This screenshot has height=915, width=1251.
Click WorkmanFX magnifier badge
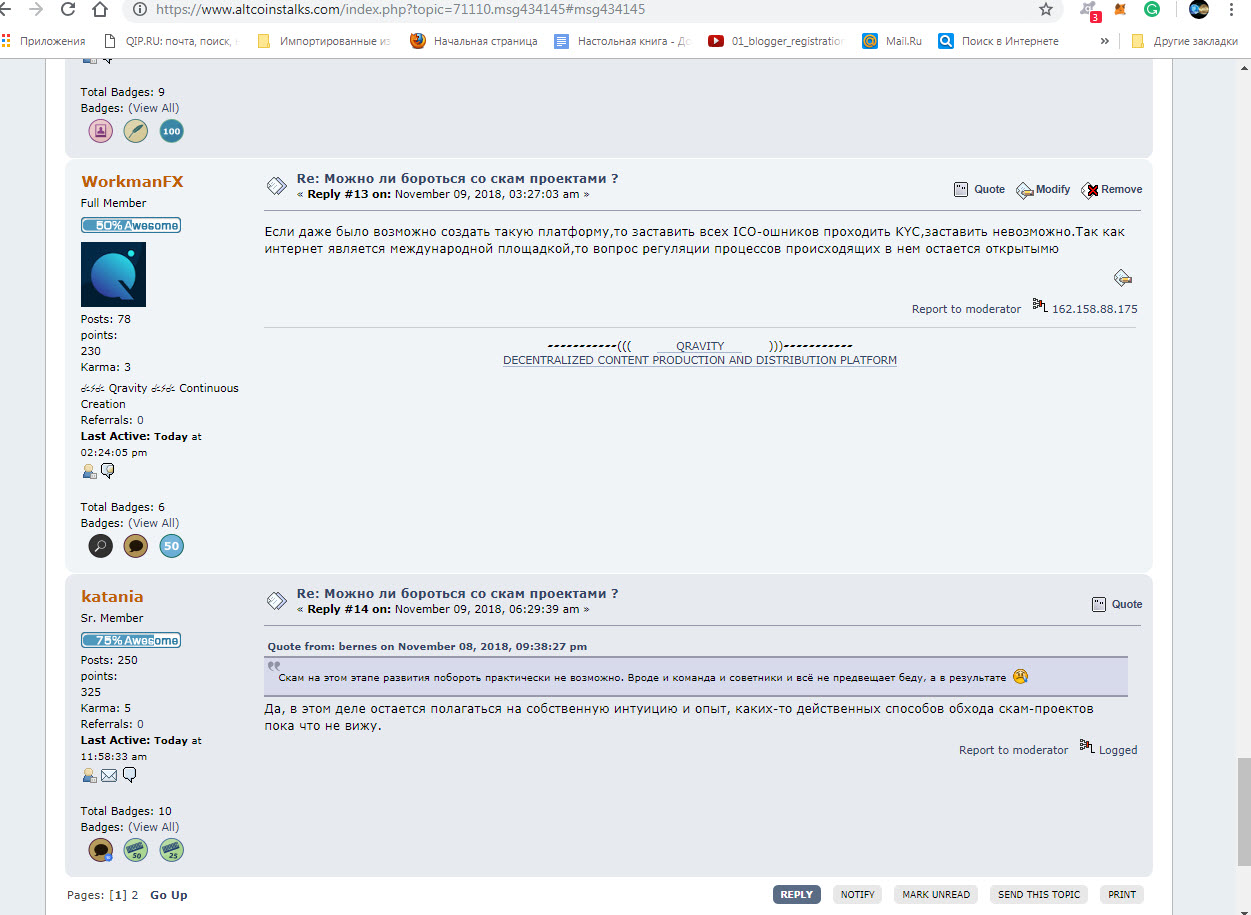100,546
